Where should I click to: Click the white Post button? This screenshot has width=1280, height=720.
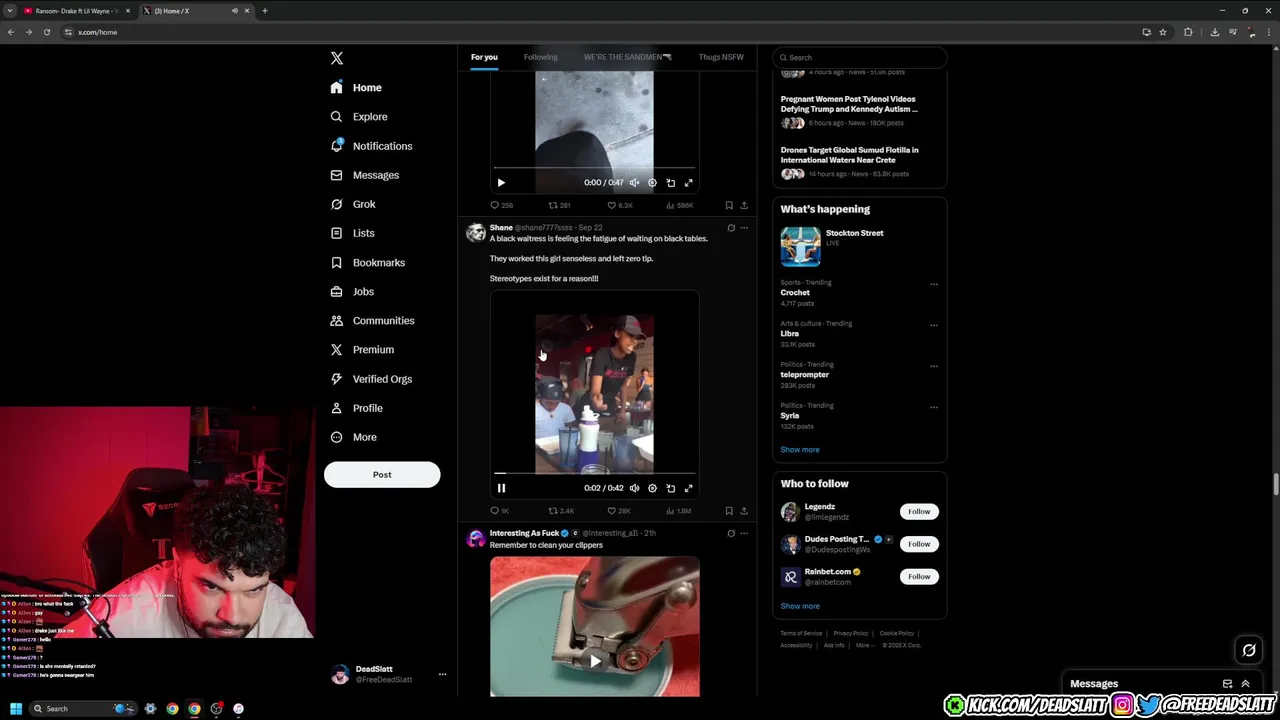point(382,475)
